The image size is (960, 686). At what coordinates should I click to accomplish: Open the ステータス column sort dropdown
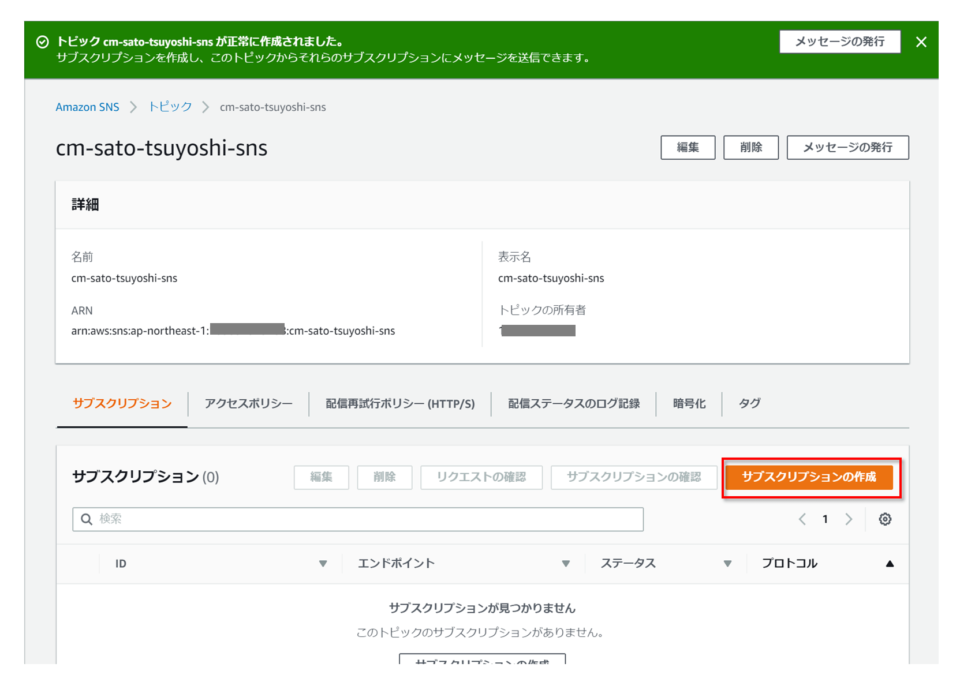[x=727, y=563]
